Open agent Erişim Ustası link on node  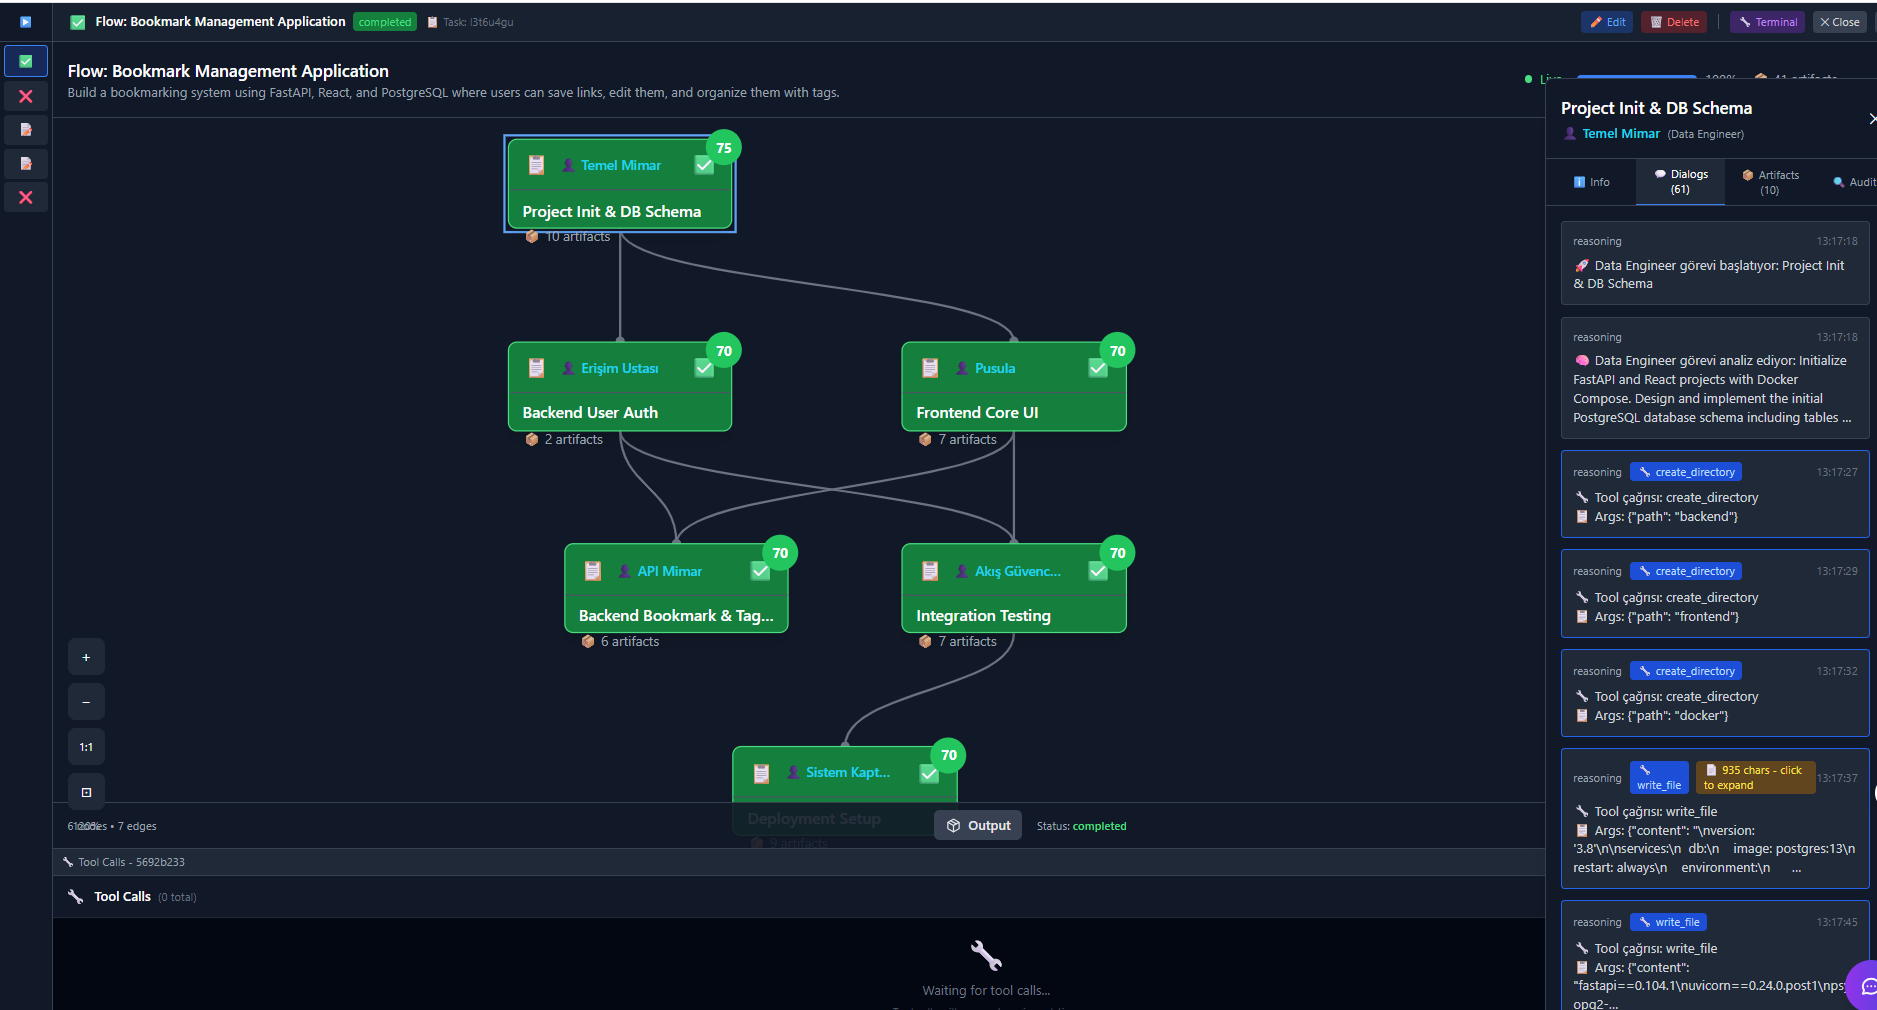coord(620,368)
